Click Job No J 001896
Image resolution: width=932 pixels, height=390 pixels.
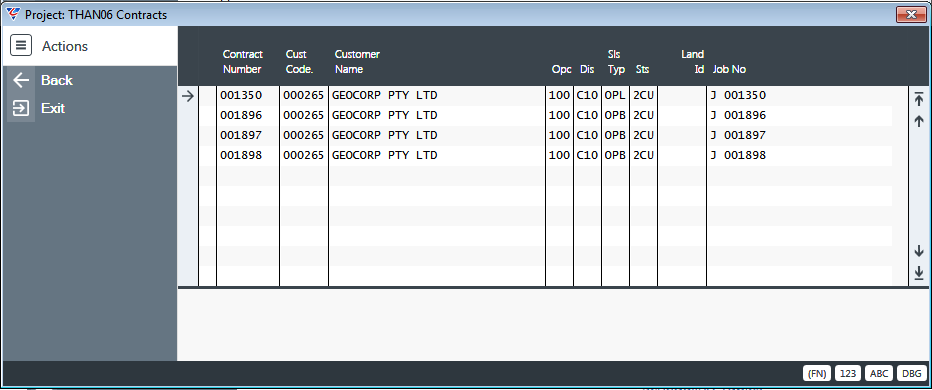[x=738, y=115]
